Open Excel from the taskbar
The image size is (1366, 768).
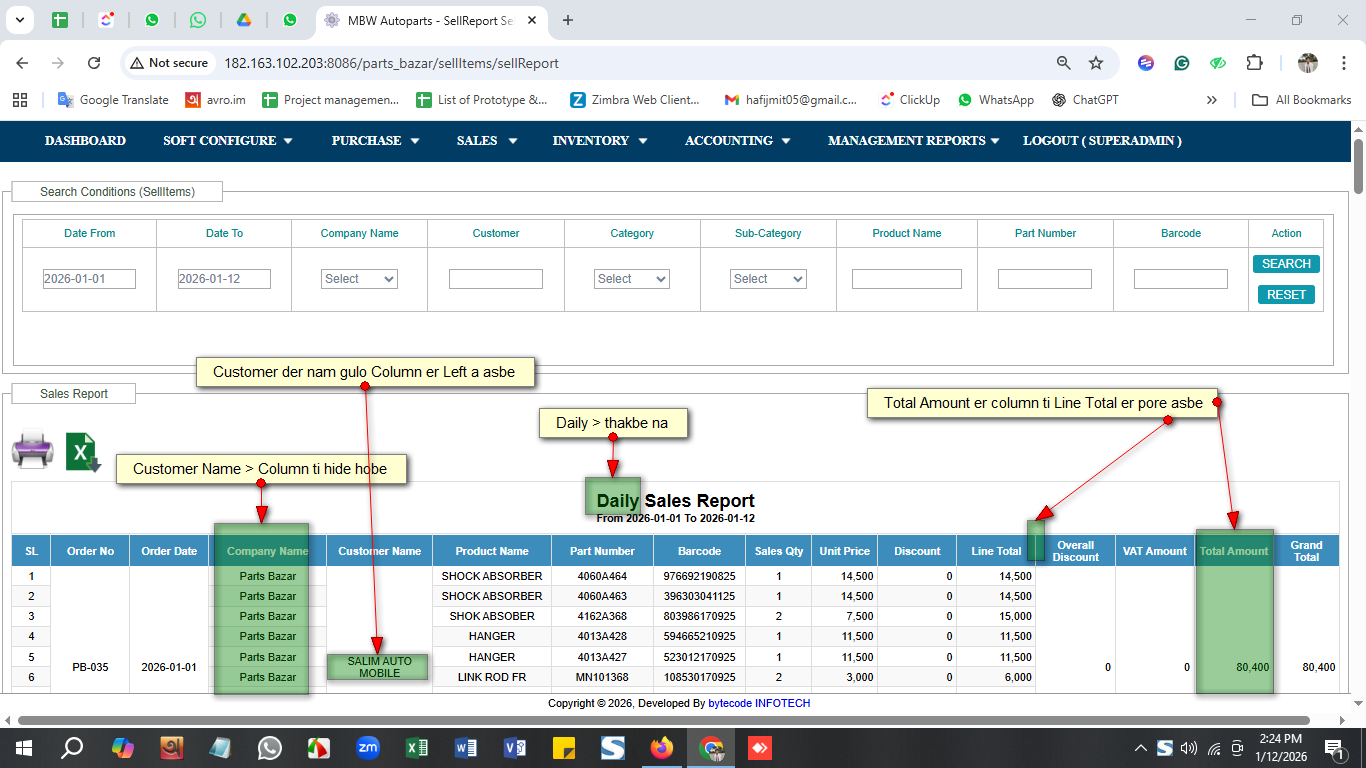tap(416, 748)
